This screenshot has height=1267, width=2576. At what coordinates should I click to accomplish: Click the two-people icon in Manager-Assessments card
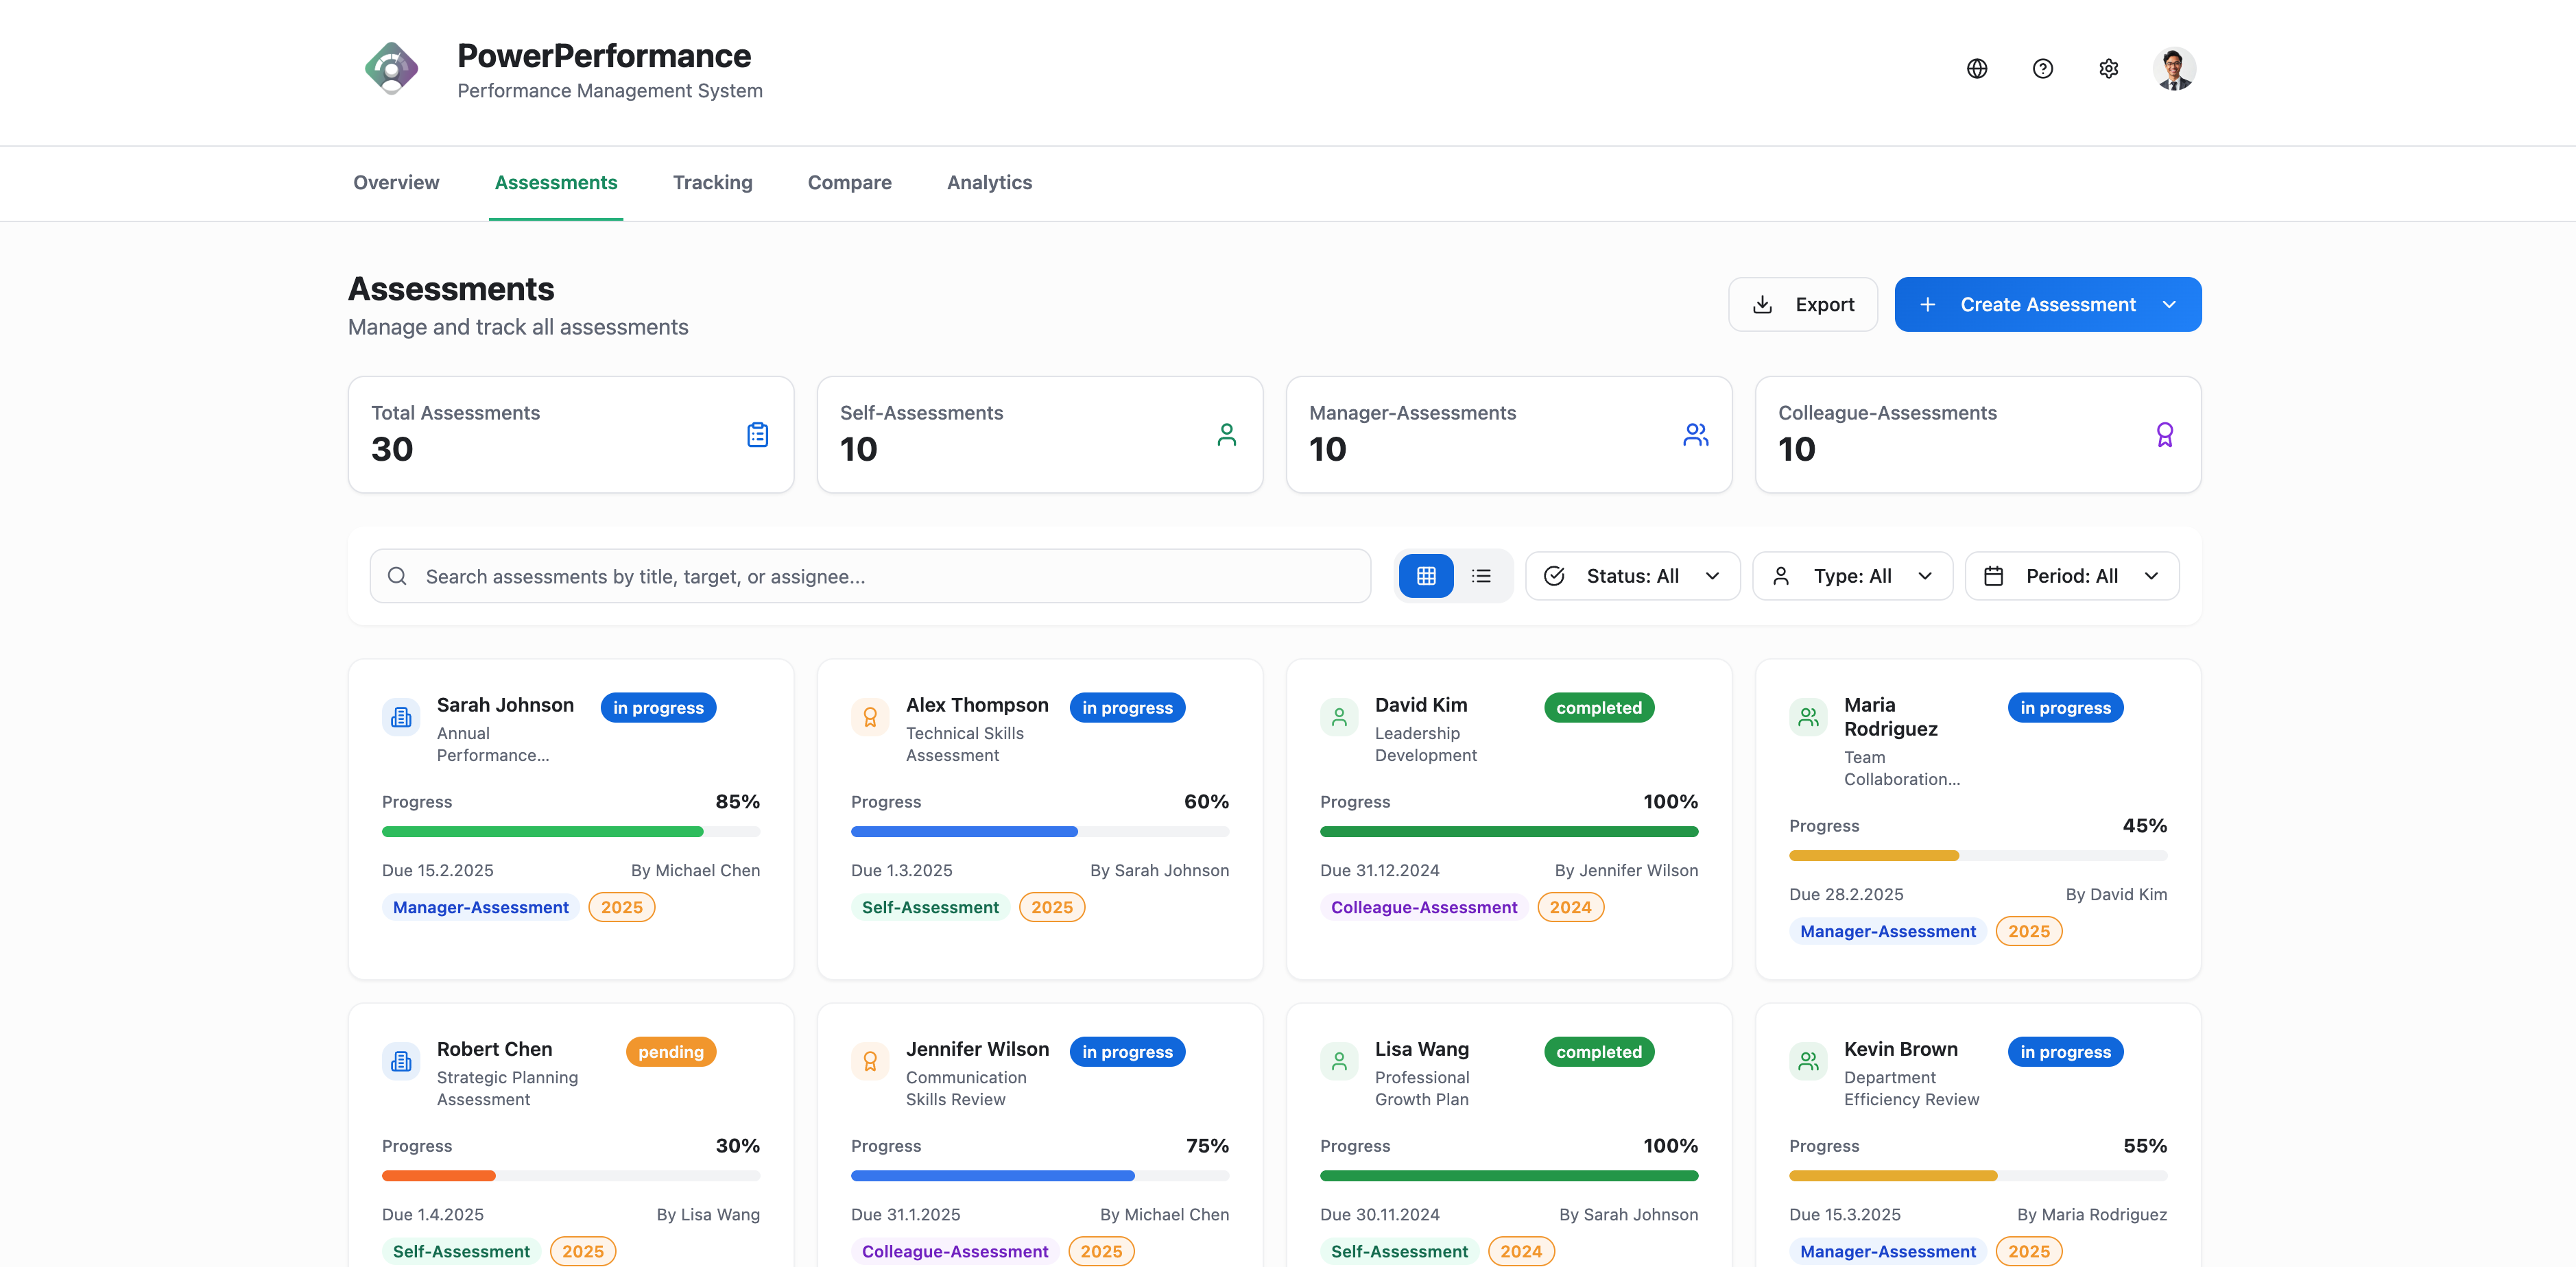point(1695,435)
